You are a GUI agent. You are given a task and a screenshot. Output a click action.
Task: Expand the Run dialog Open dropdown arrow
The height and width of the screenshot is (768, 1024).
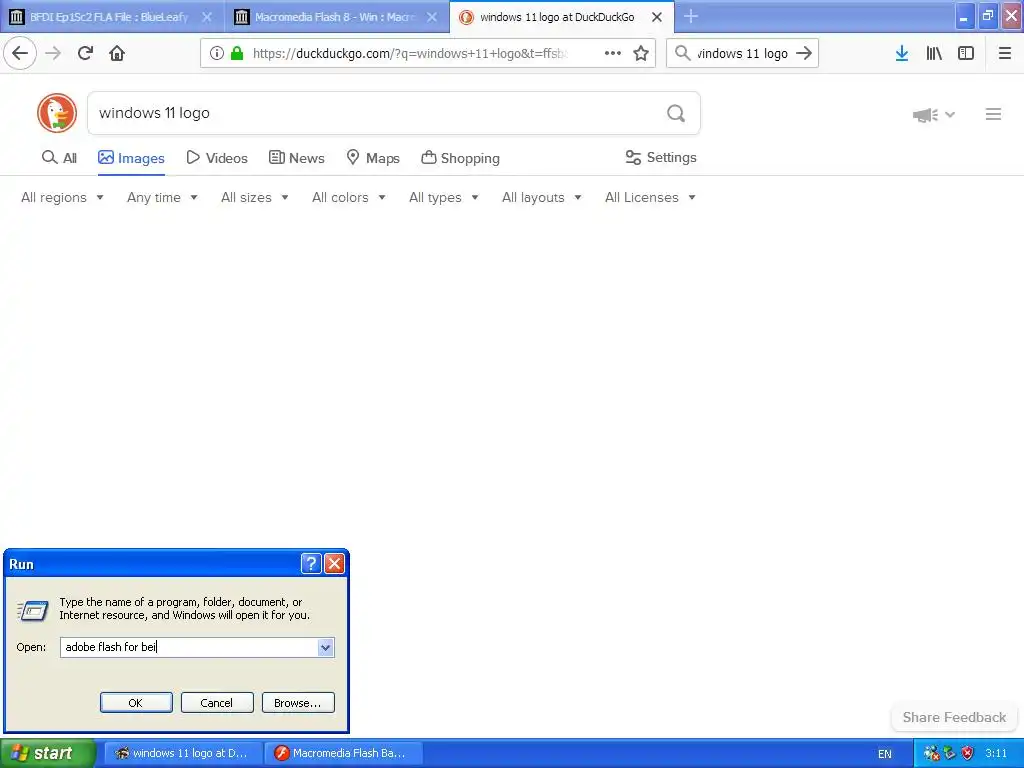coord(326,647)
